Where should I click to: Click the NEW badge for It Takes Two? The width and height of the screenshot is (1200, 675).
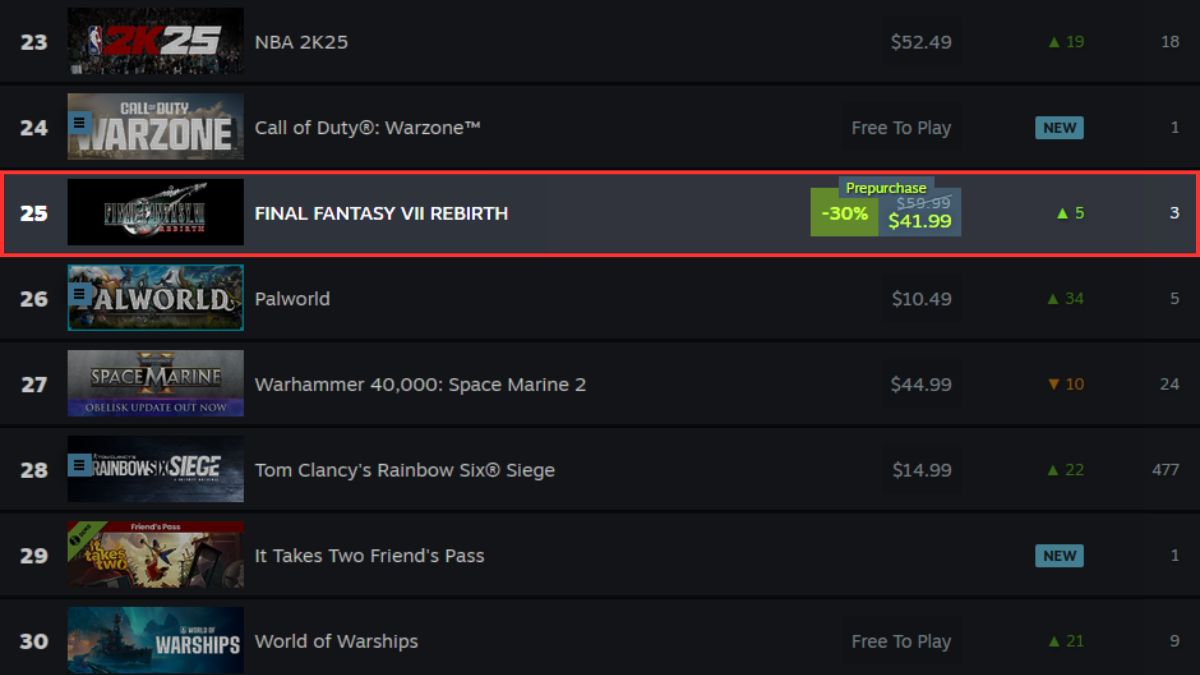pos(1060,556)
